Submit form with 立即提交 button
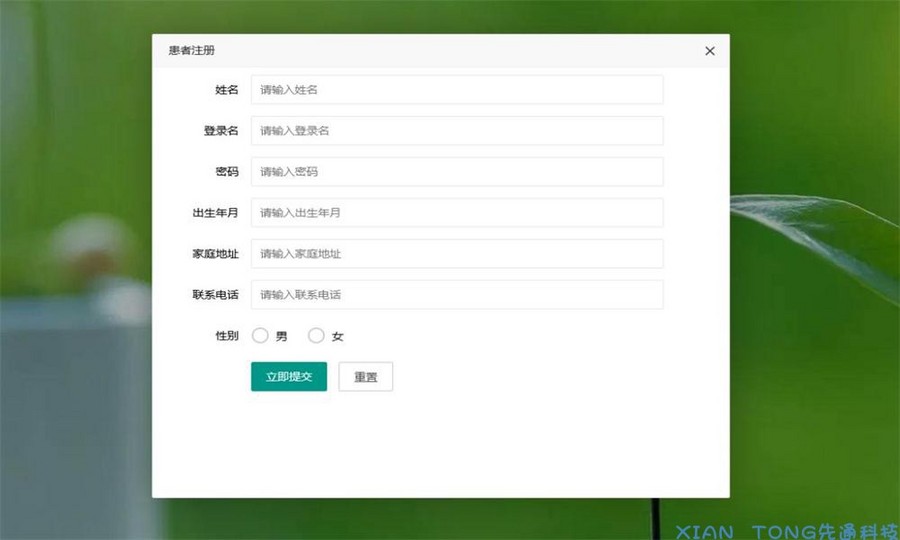Viewport: 900px width, 540px height. tap(289, 376)
